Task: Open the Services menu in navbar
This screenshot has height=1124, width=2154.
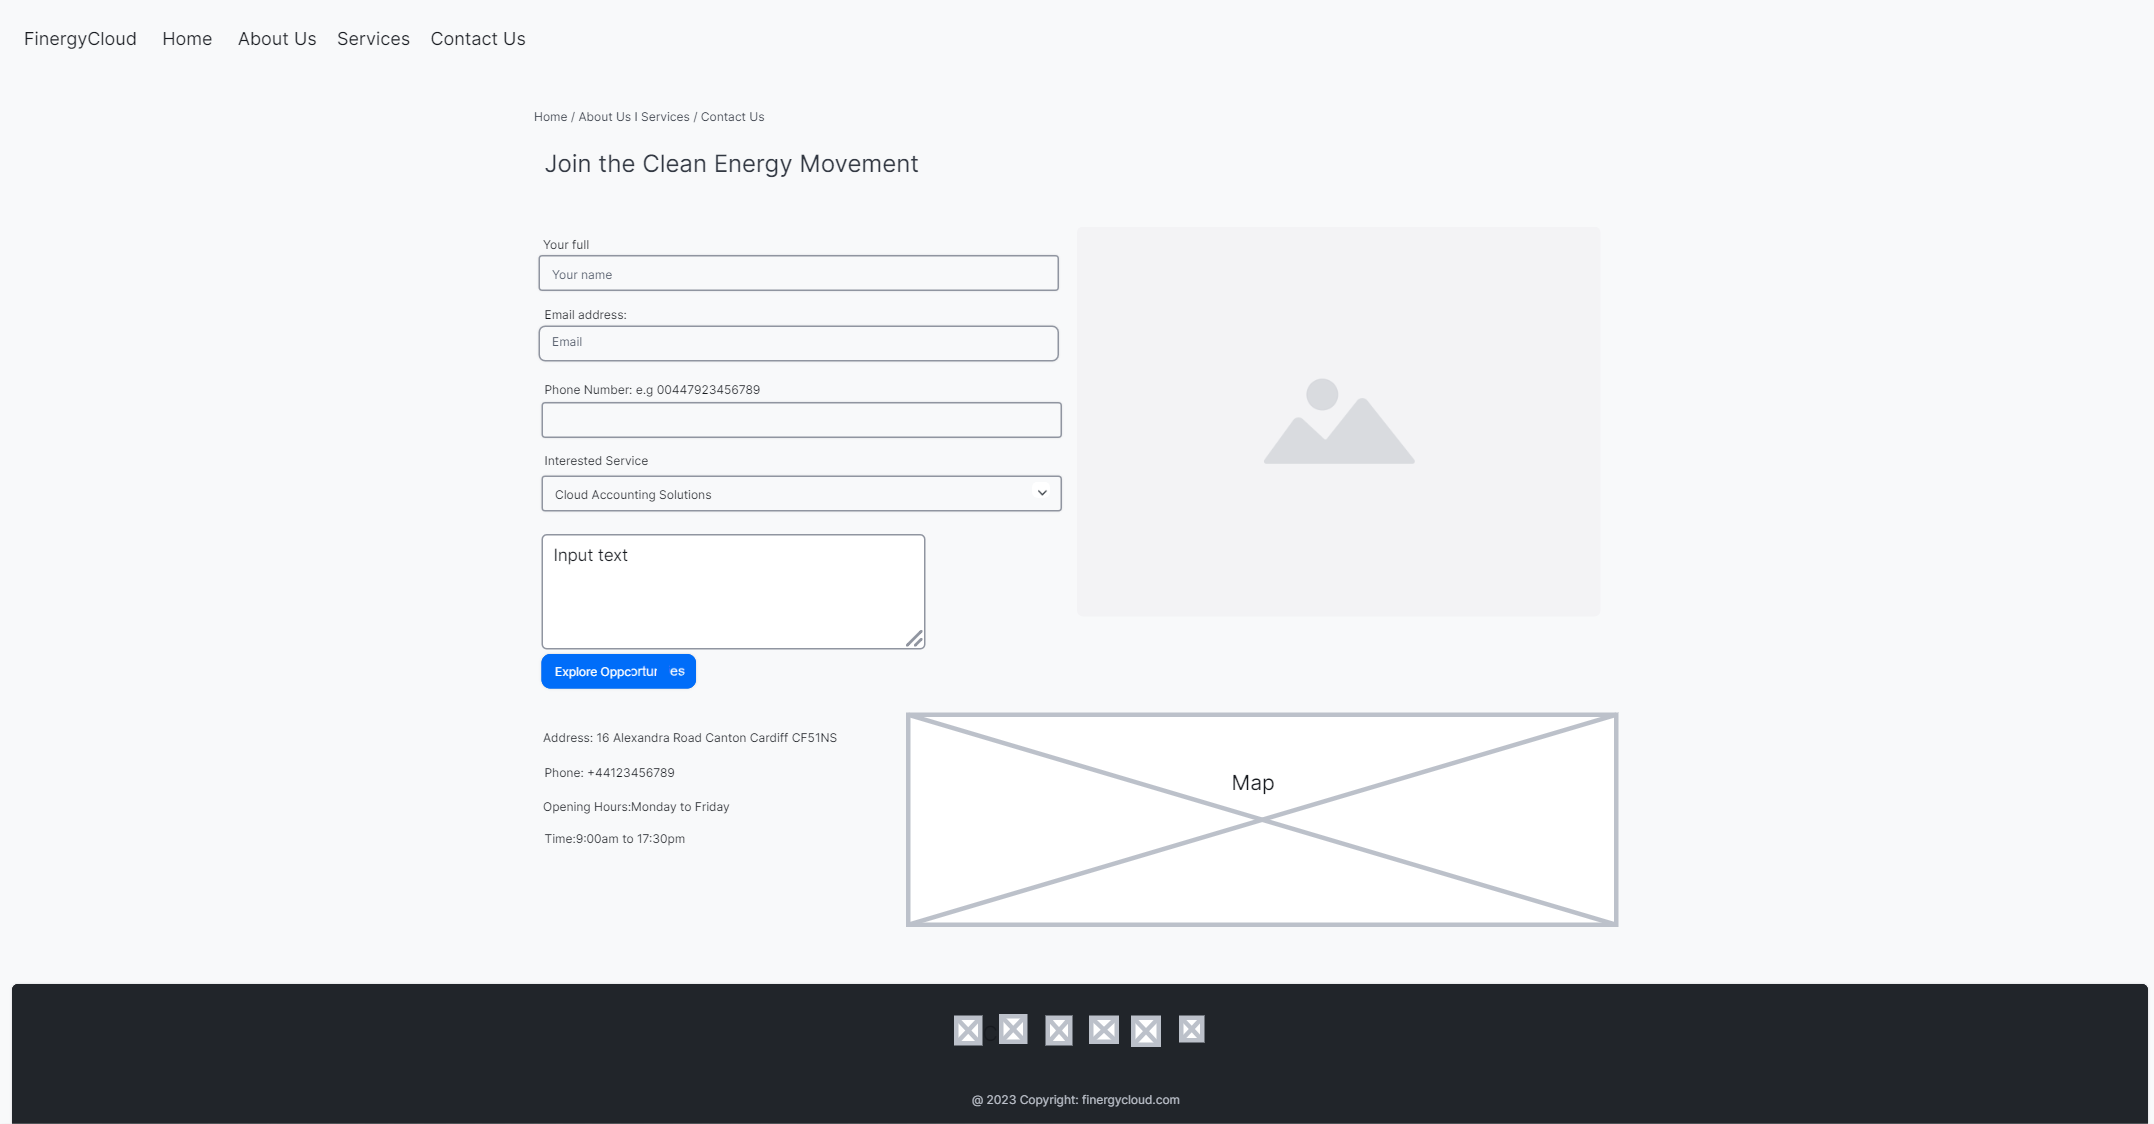Action: coord(373,39)
